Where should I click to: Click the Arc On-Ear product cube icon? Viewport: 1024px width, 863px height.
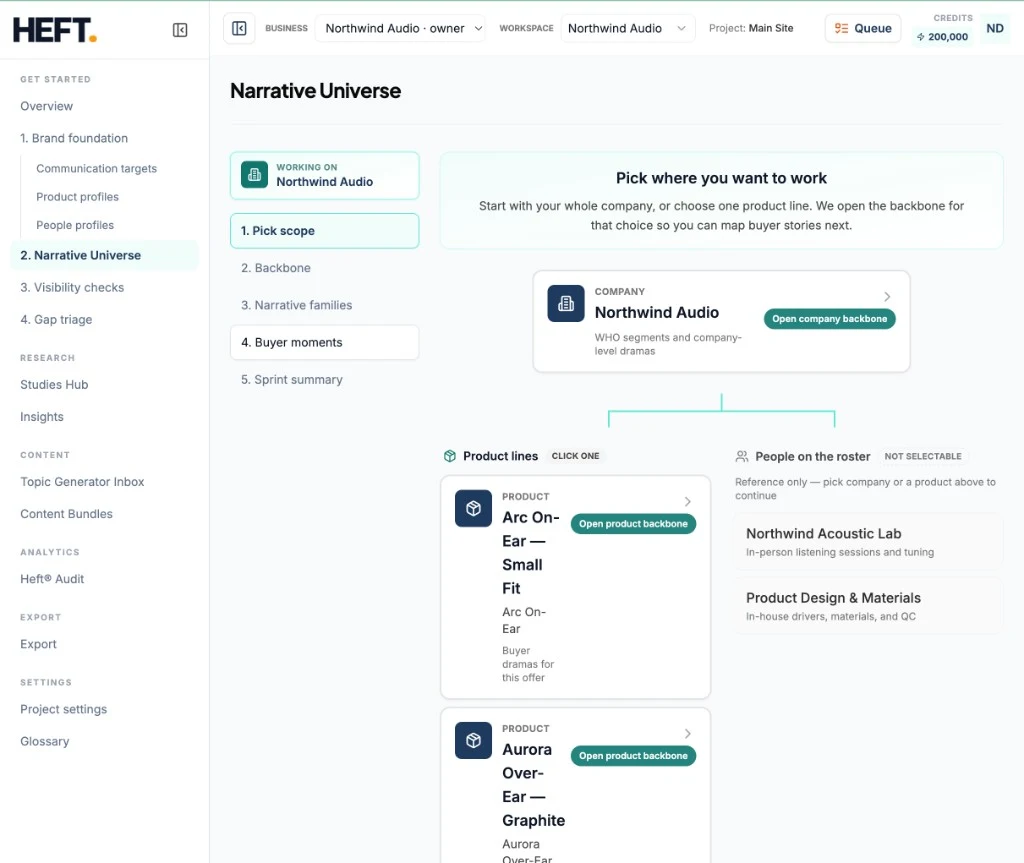[473, 508]
